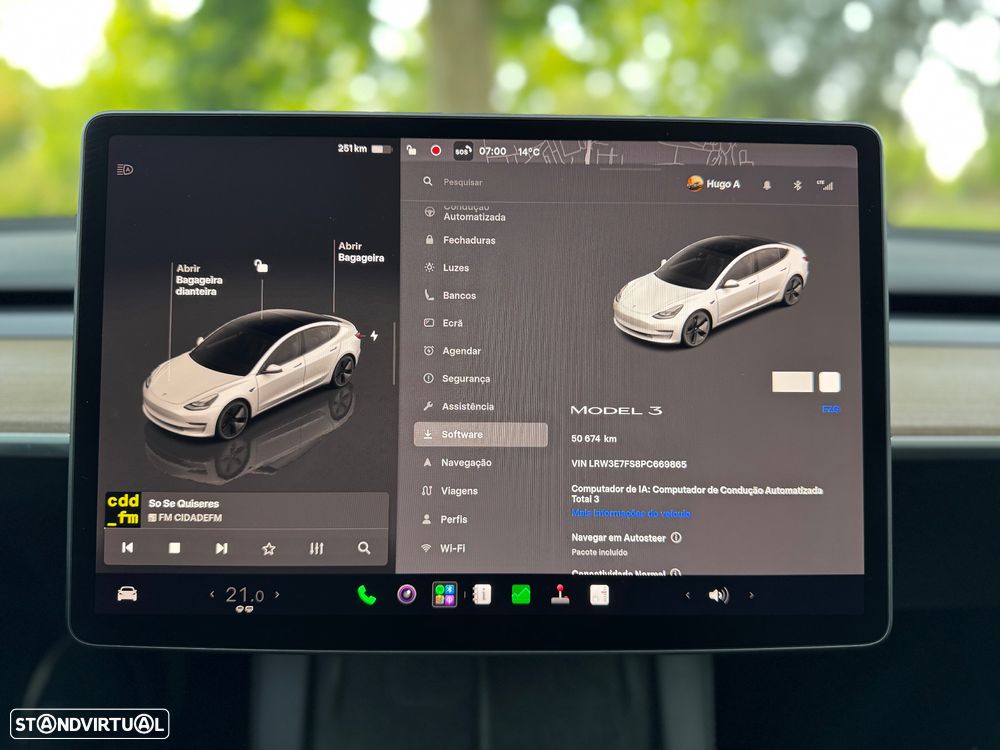The height and width of the screenshot is (750, 1000).
Task: Stop the radio playback
Action: coord(174,548)
